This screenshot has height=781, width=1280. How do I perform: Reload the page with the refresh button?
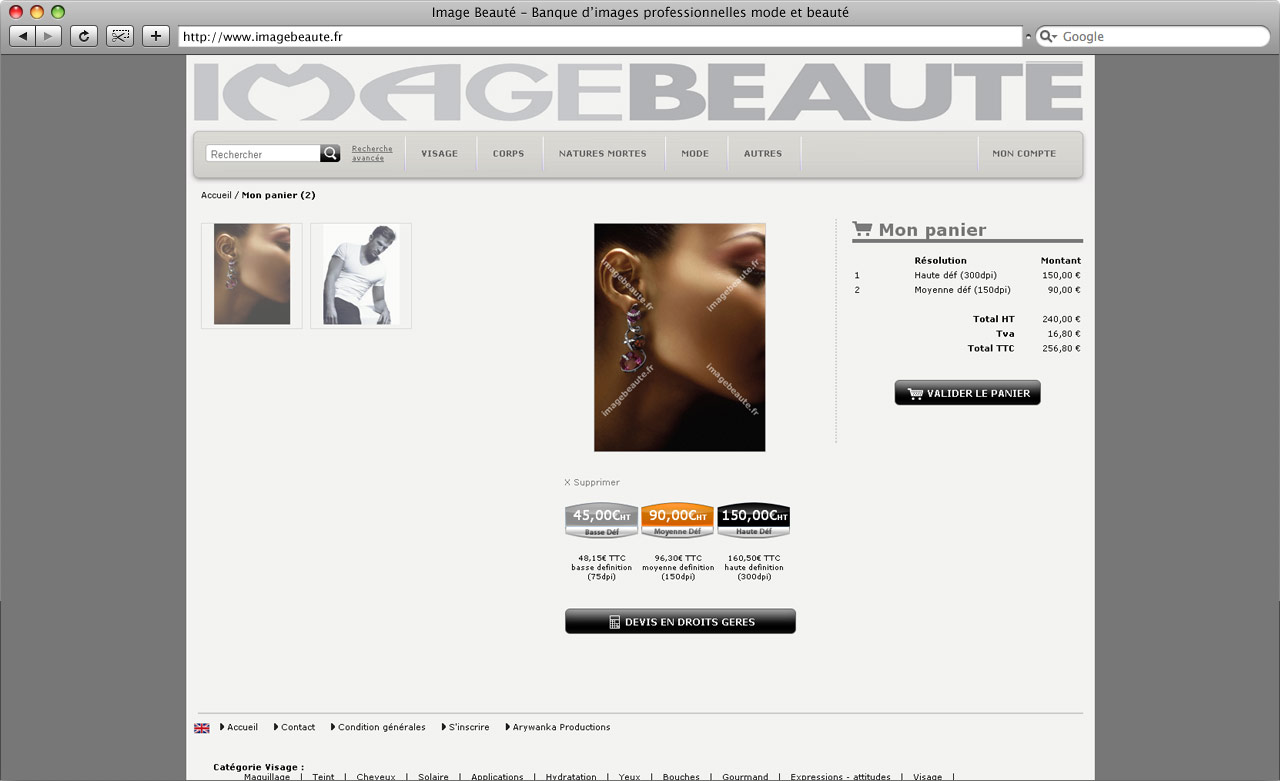tap(84, 36)
